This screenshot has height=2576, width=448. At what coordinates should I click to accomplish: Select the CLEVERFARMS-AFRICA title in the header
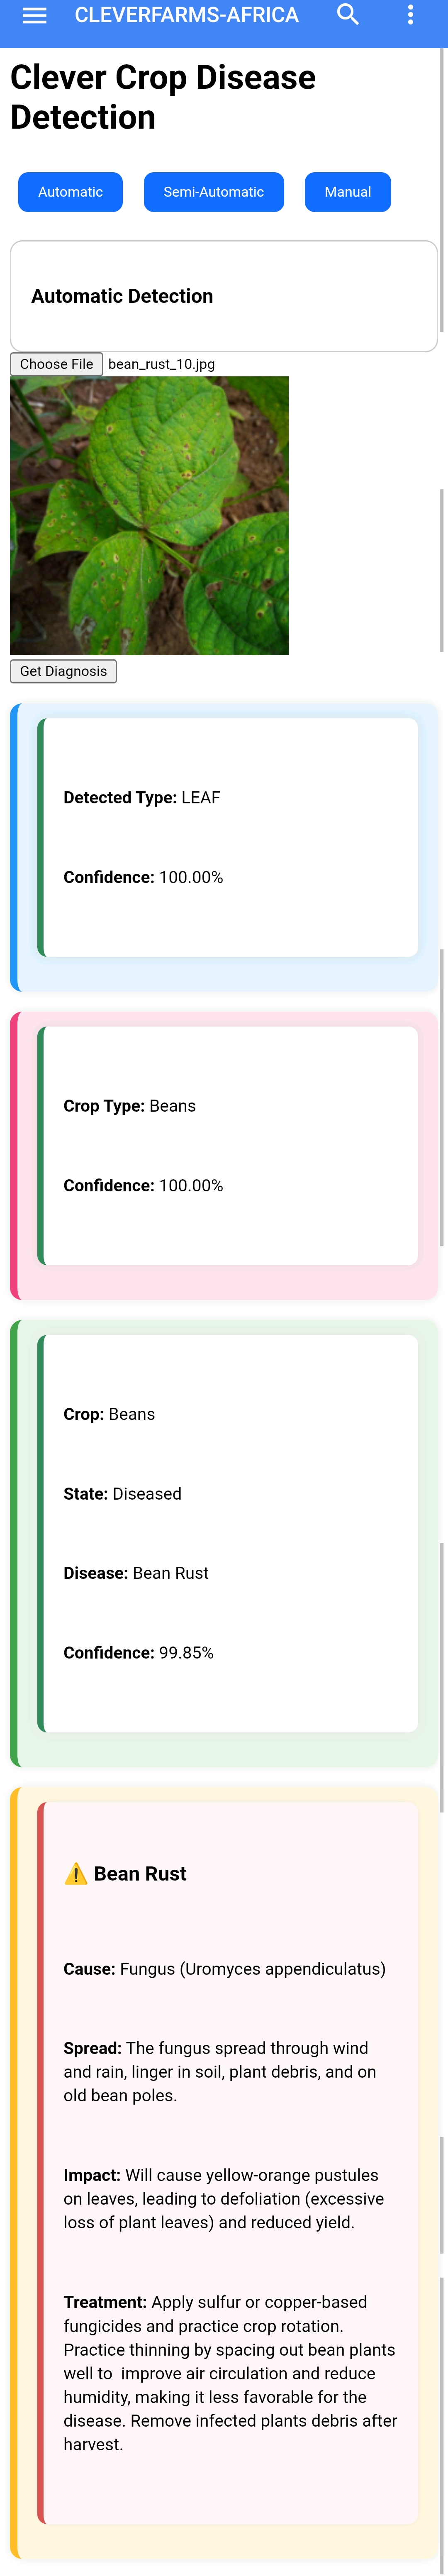(x=184, y=16)
